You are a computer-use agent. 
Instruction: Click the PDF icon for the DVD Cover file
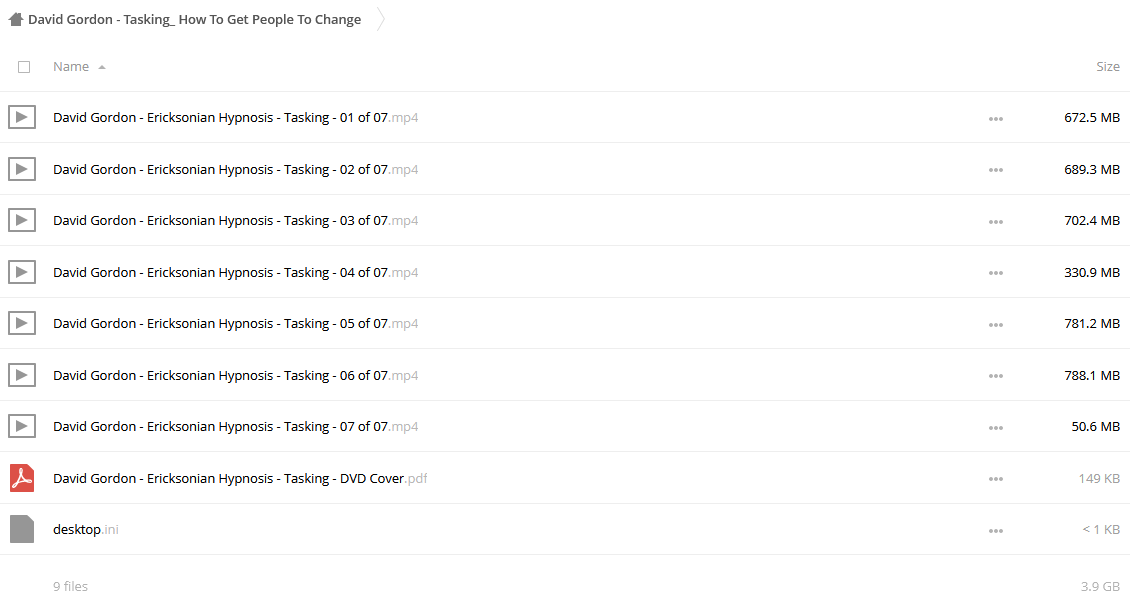click(x=22, y=478)
